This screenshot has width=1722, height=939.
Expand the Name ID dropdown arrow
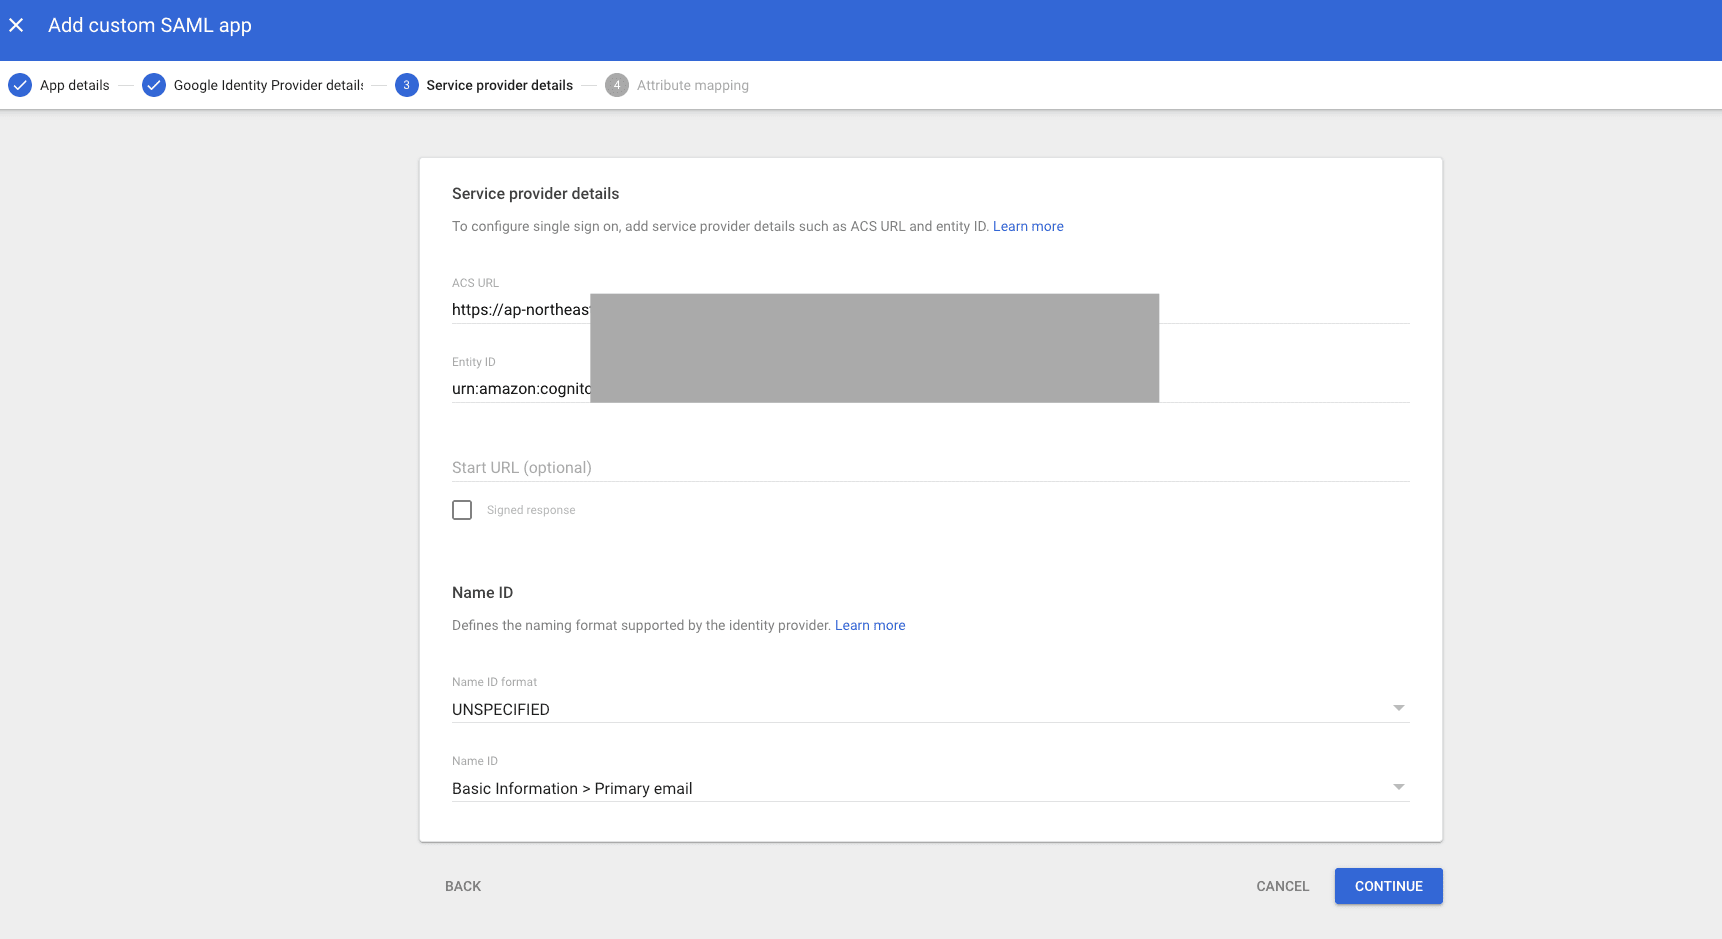point(1399,787)
